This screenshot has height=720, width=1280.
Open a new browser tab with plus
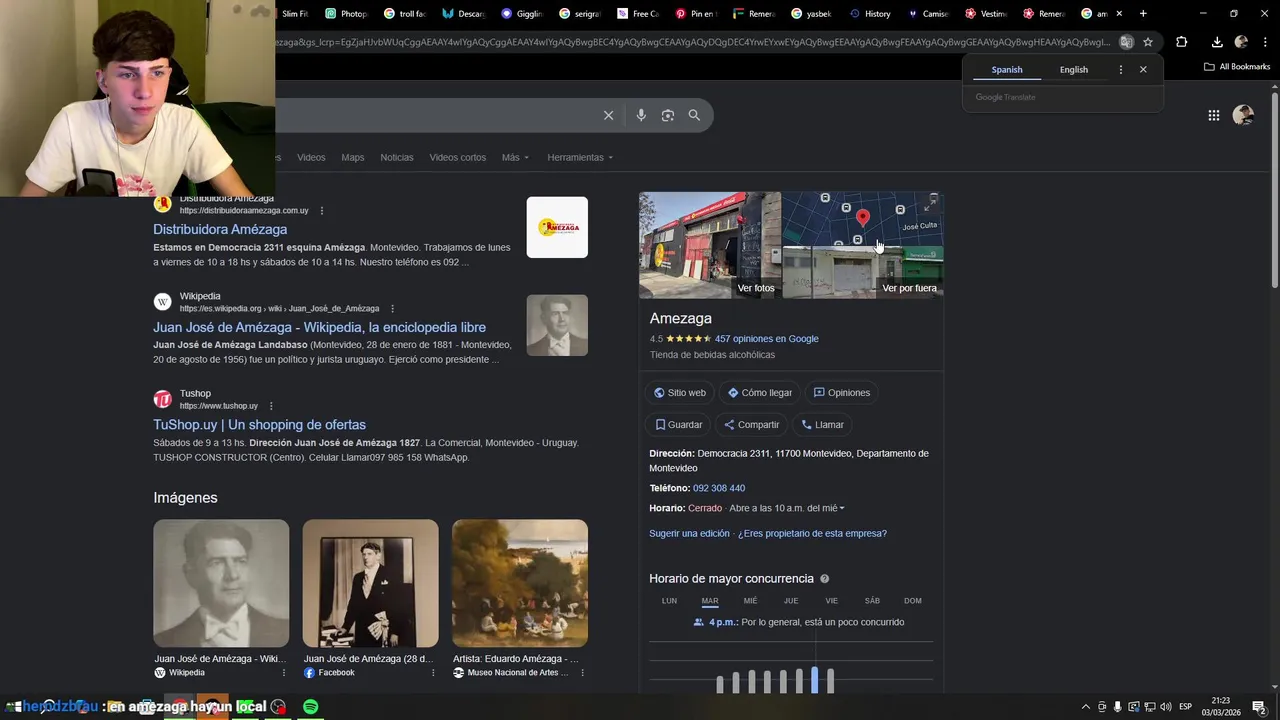coord(1143,14)
